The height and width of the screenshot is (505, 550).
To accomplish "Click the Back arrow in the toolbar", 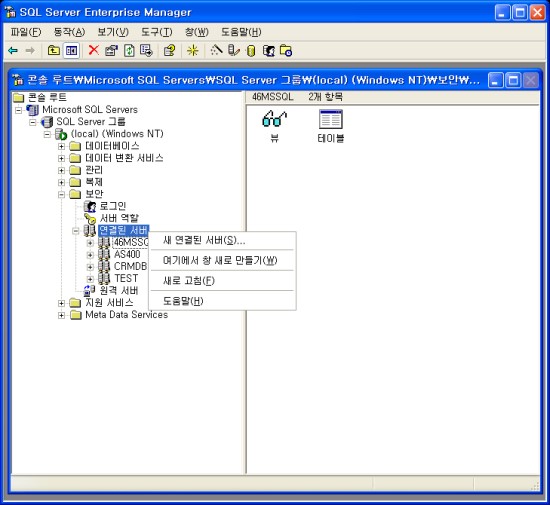I will point(13,51).
